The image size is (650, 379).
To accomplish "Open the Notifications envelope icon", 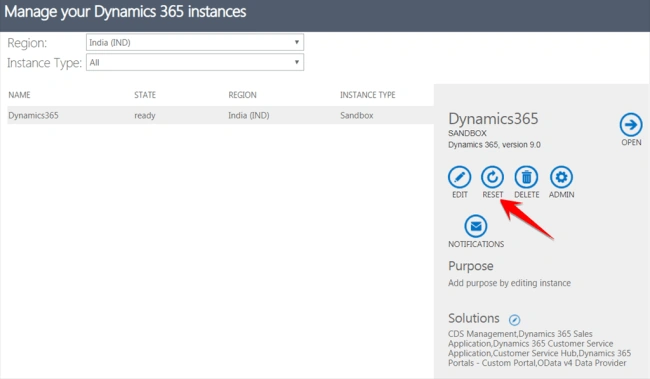I will pos(475,226).
